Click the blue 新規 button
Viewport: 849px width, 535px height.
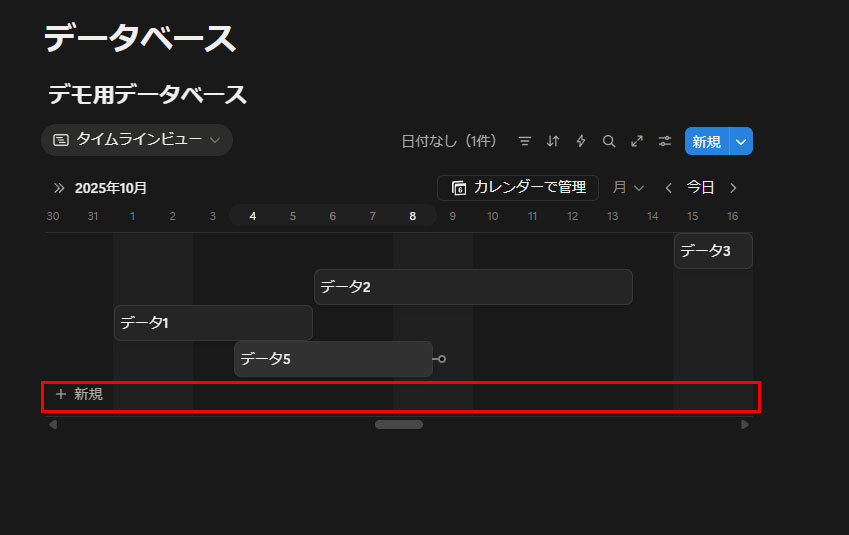pyautogui.click(x=706, y=142)
